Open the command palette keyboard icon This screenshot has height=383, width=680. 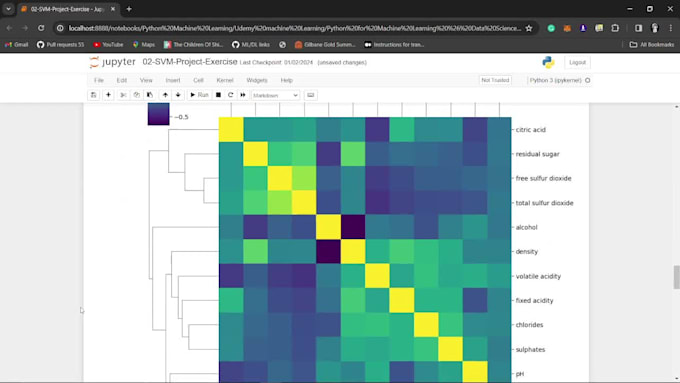pos(311,95)
